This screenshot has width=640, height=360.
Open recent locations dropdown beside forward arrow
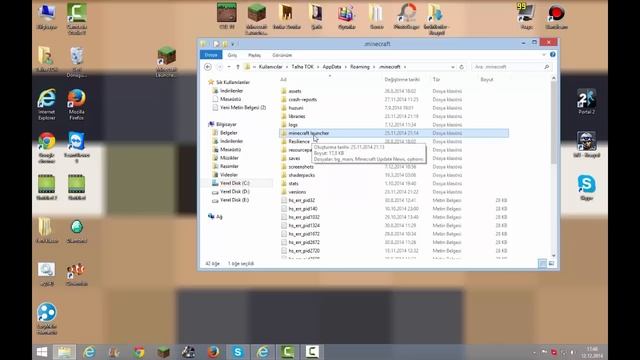(x=229, y=67)
